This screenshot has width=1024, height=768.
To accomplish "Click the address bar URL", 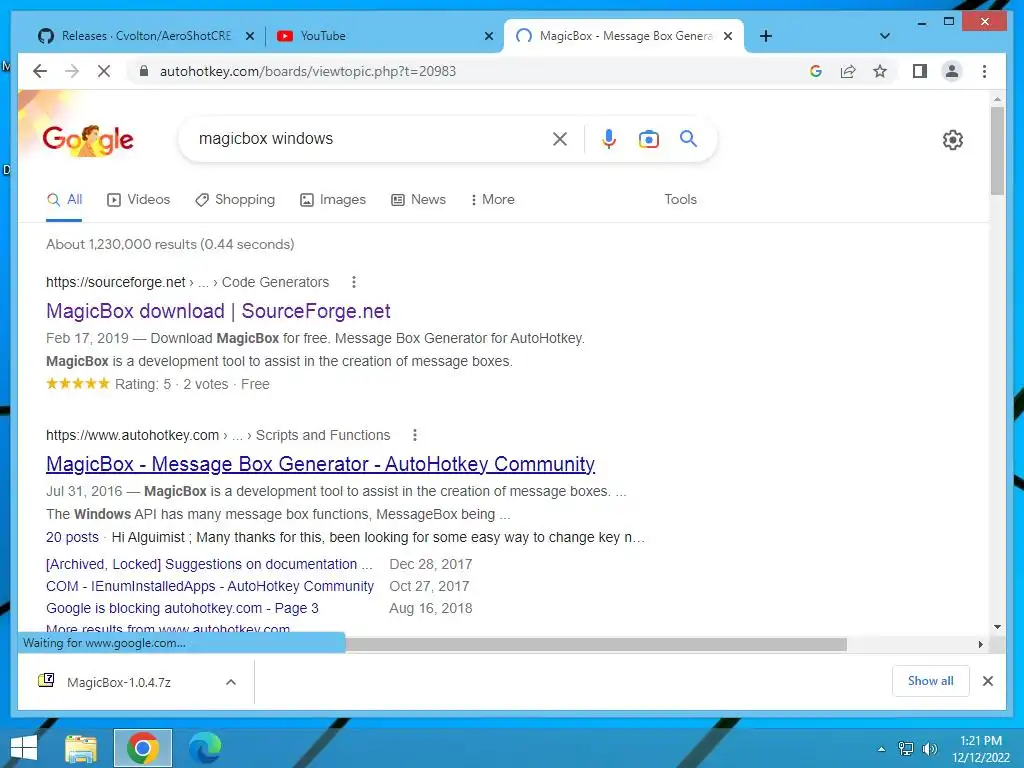I will point(308,71).
